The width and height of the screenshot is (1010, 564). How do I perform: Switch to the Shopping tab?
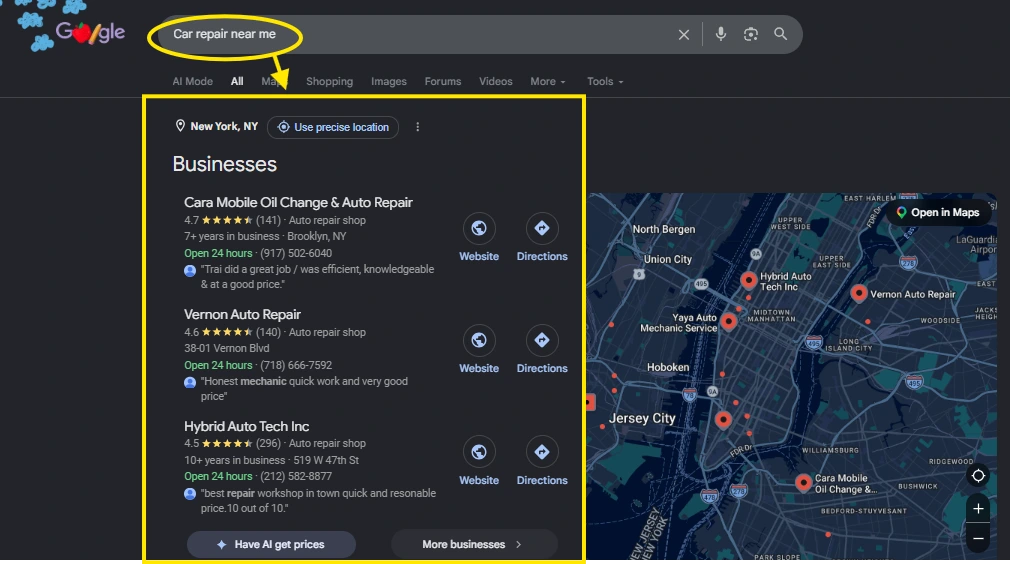329,81
